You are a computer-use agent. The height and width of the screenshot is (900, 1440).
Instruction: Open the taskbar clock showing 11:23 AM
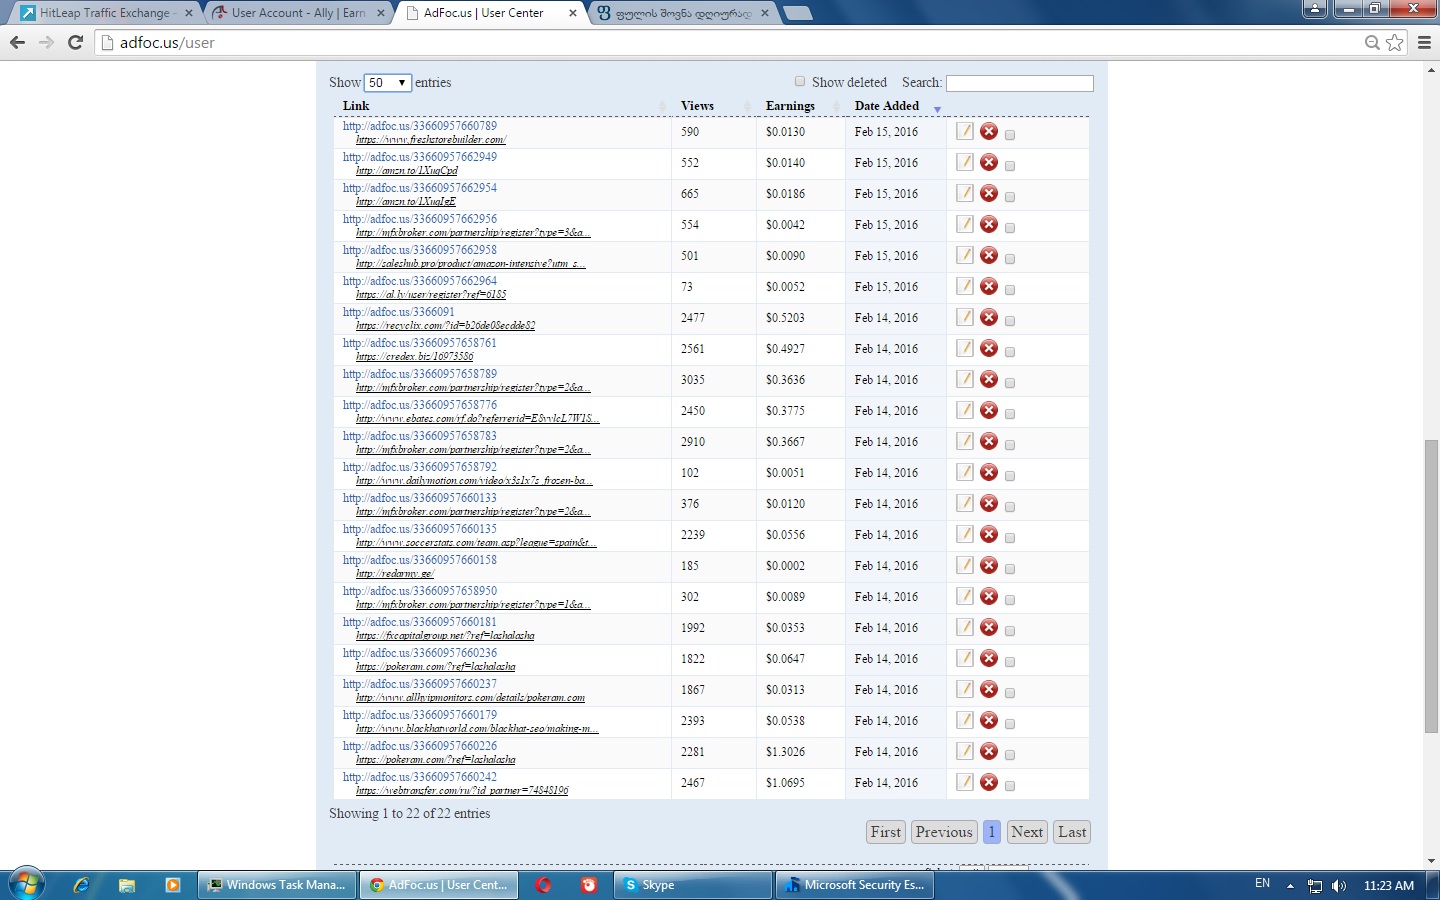point(1389,886)
